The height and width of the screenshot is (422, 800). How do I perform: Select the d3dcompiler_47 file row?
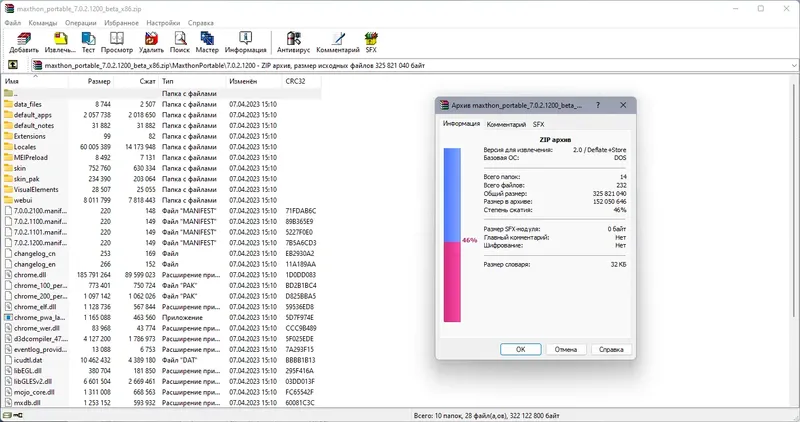161,339
